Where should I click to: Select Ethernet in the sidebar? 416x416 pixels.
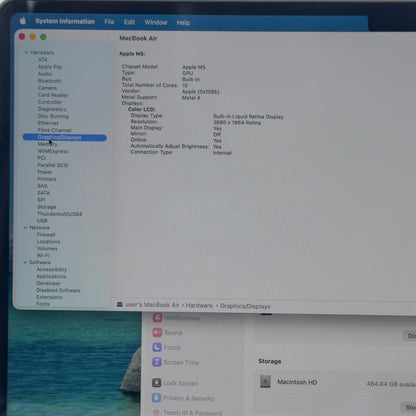coord(48,123)
